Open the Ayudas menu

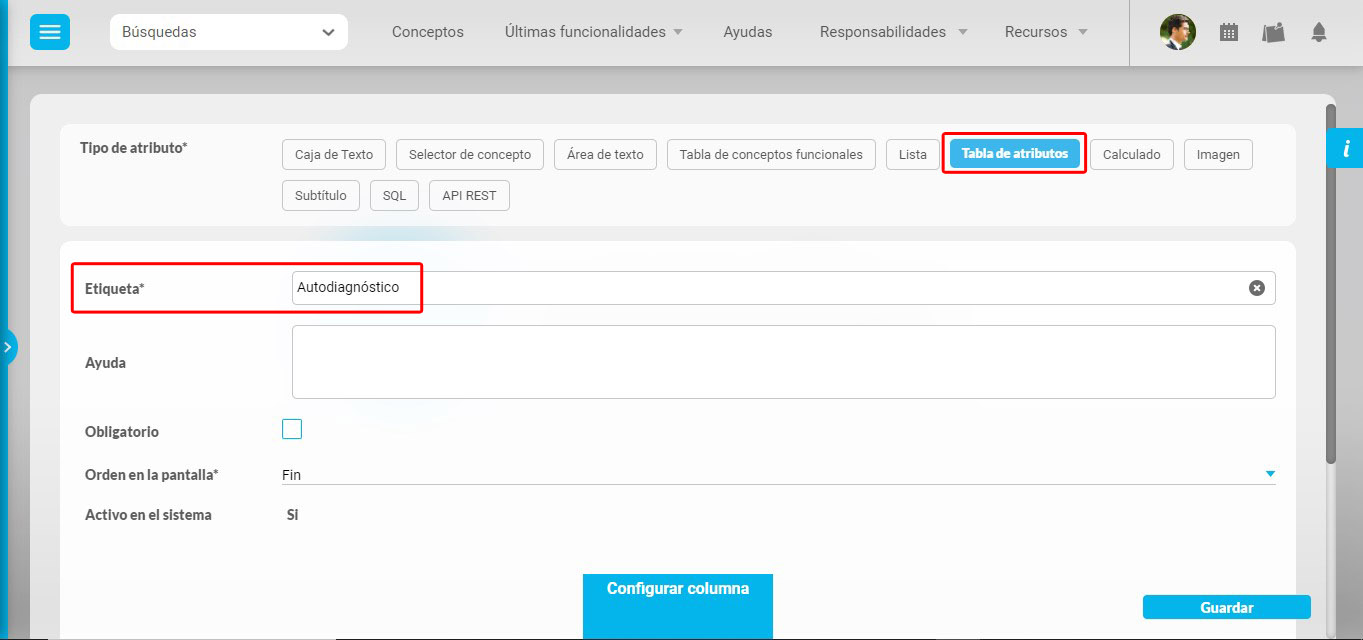[748, 32]
